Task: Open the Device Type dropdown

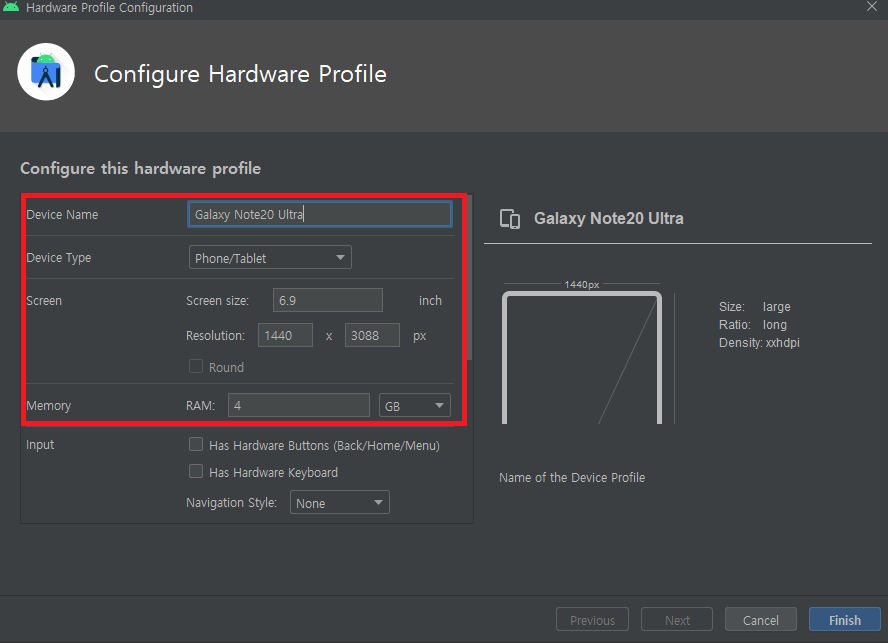Action: click(270, 258)
